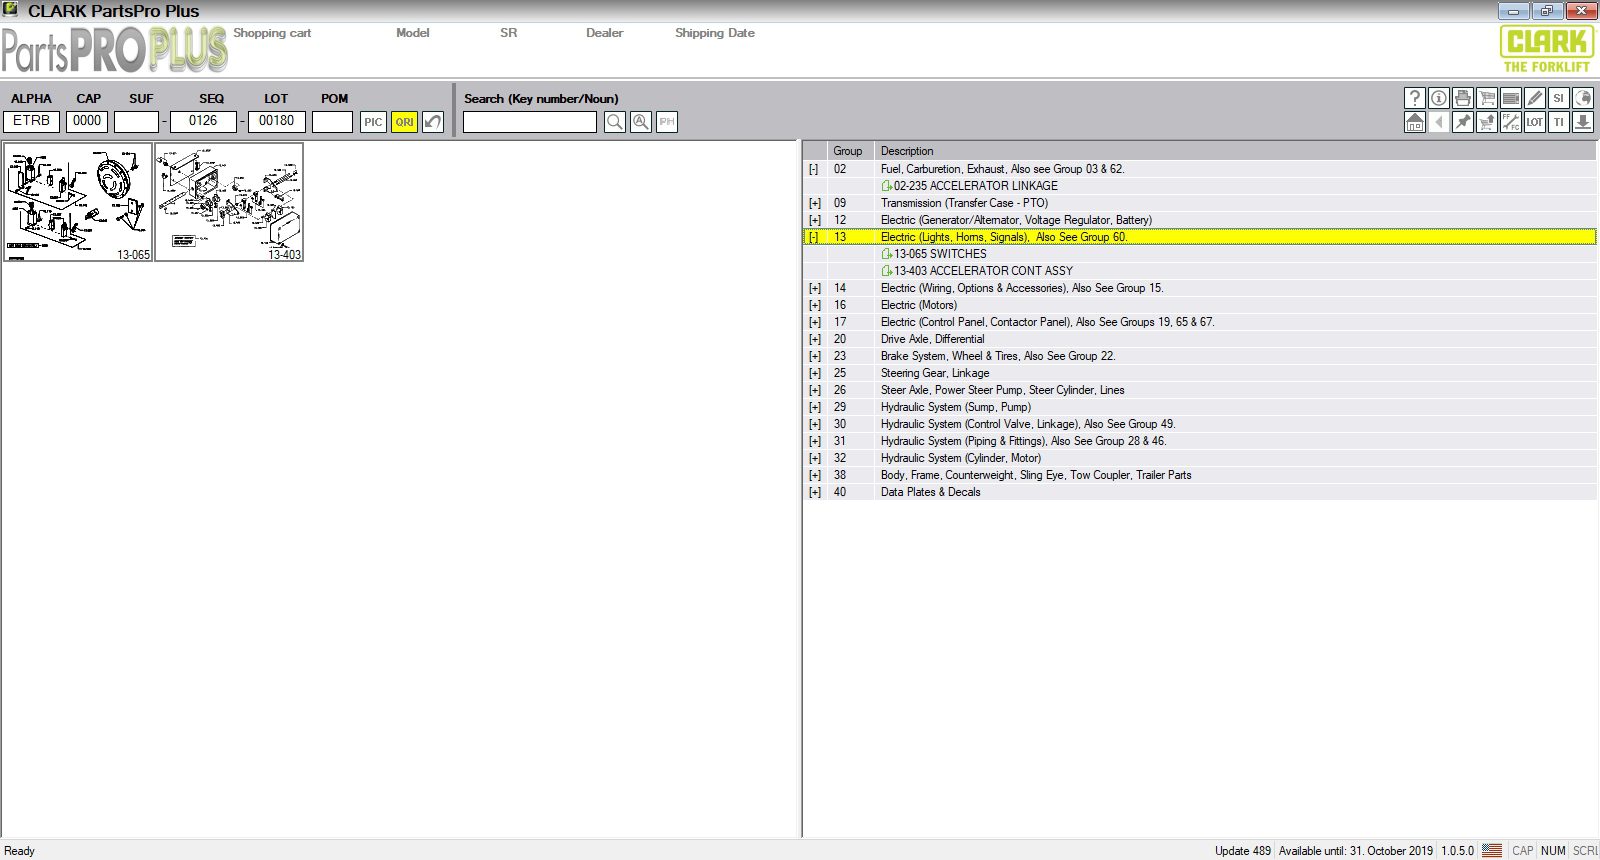Image resolution: width=1600 pixels, height=860 pixels.
Task: Expand group 29 Hydraulic System Sump, Pump
Action: click(x=814, y=407)
